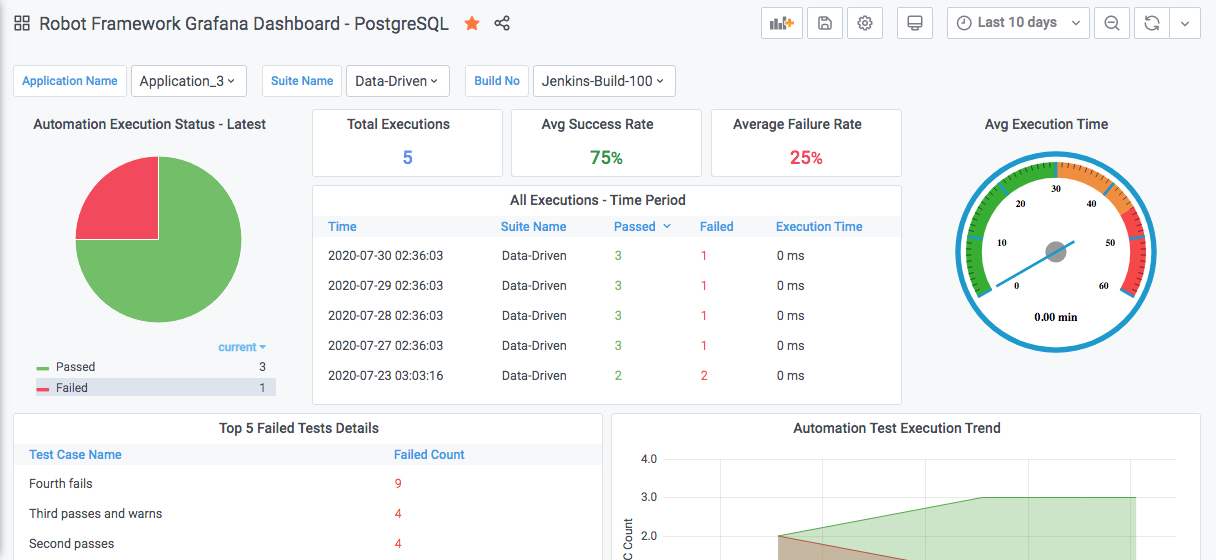Open the Data-Driven suite dropdown
The height and width of the screenshot is (560, 1216).
(x=396, y=81)
